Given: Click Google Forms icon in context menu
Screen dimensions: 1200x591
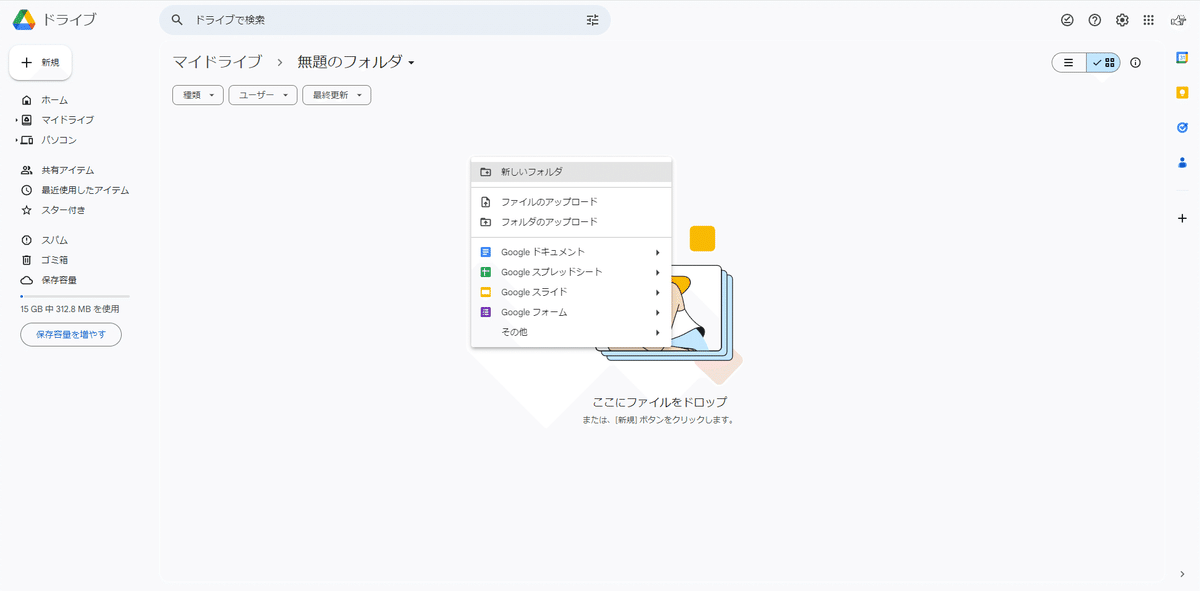Looking at the screenshot, I should tap(485, 312).
